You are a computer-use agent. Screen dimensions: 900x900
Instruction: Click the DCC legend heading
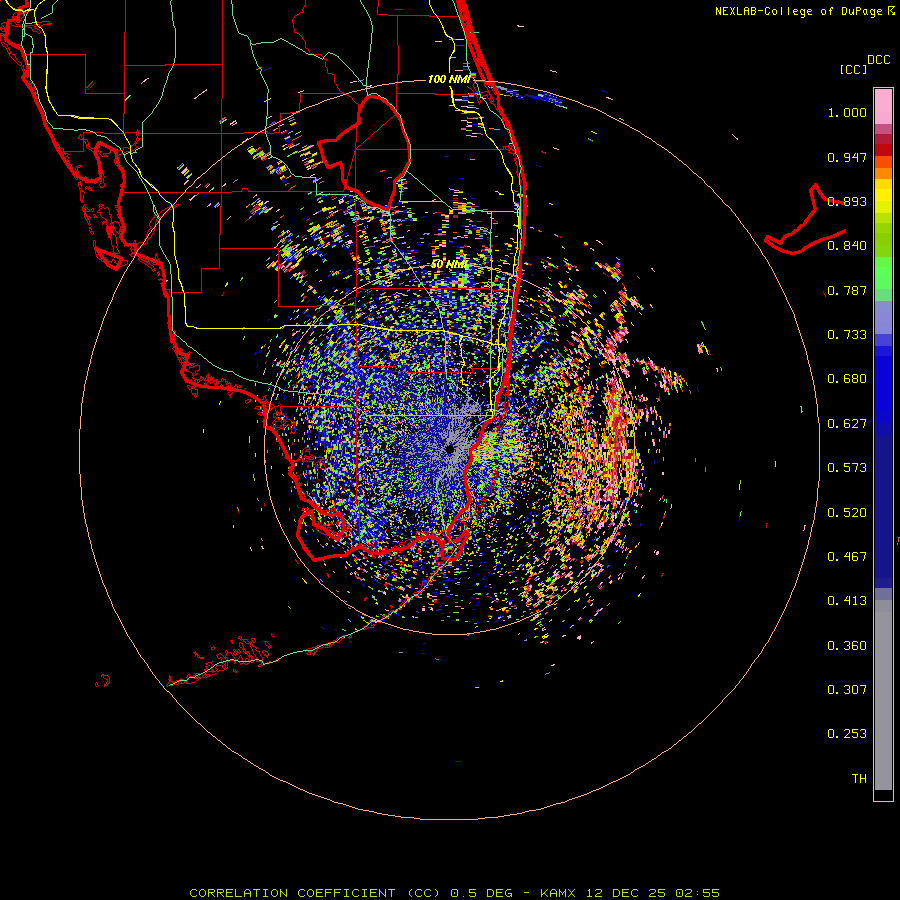[878, 60]
